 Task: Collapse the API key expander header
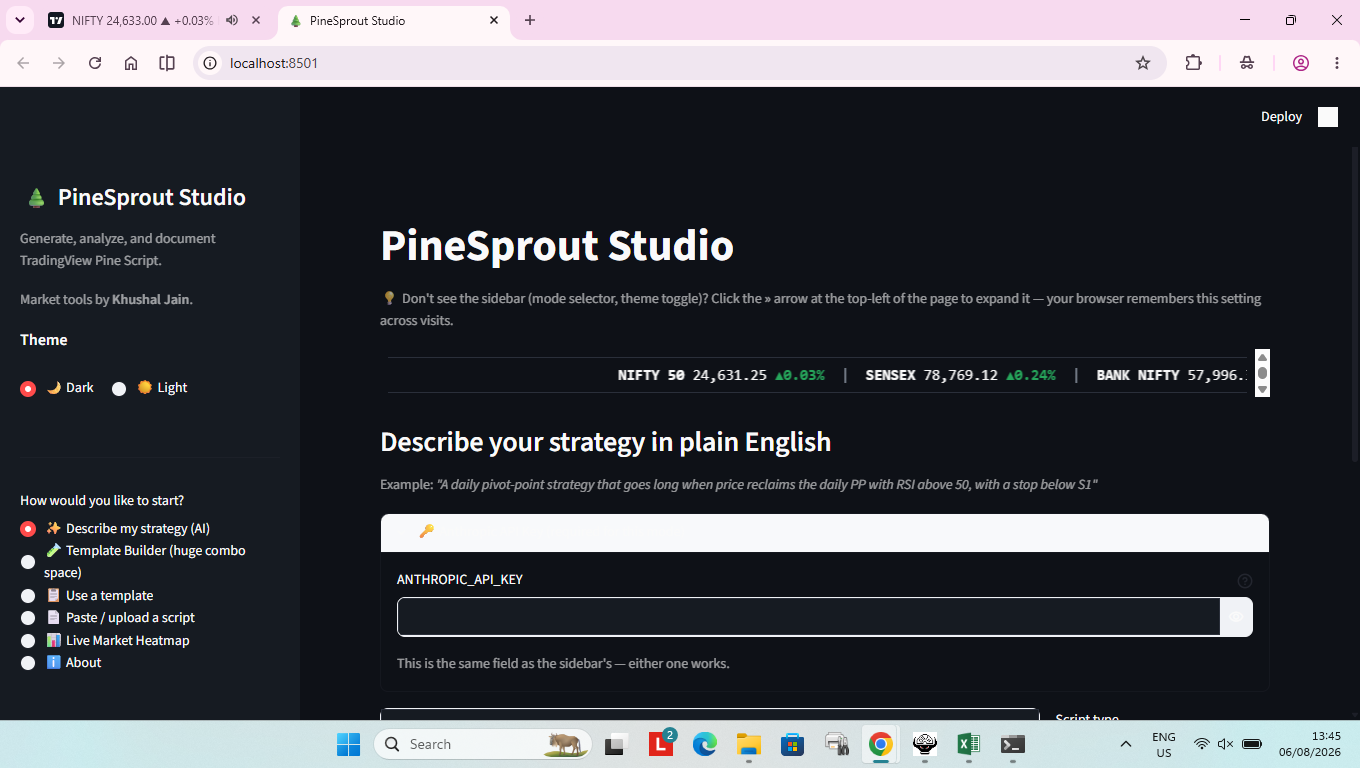[x=825, y=532]
